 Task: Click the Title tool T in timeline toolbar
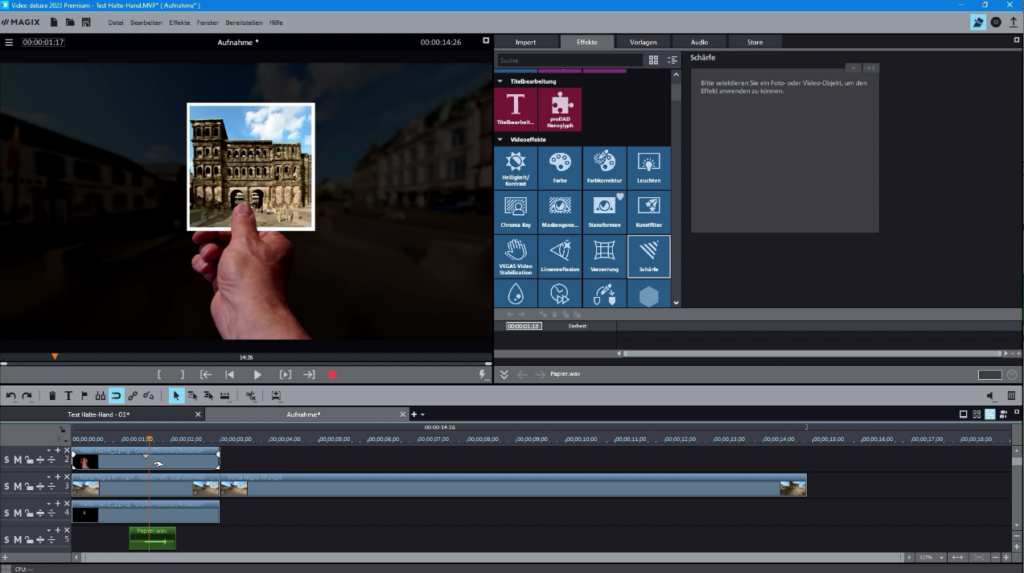point(68,395)
